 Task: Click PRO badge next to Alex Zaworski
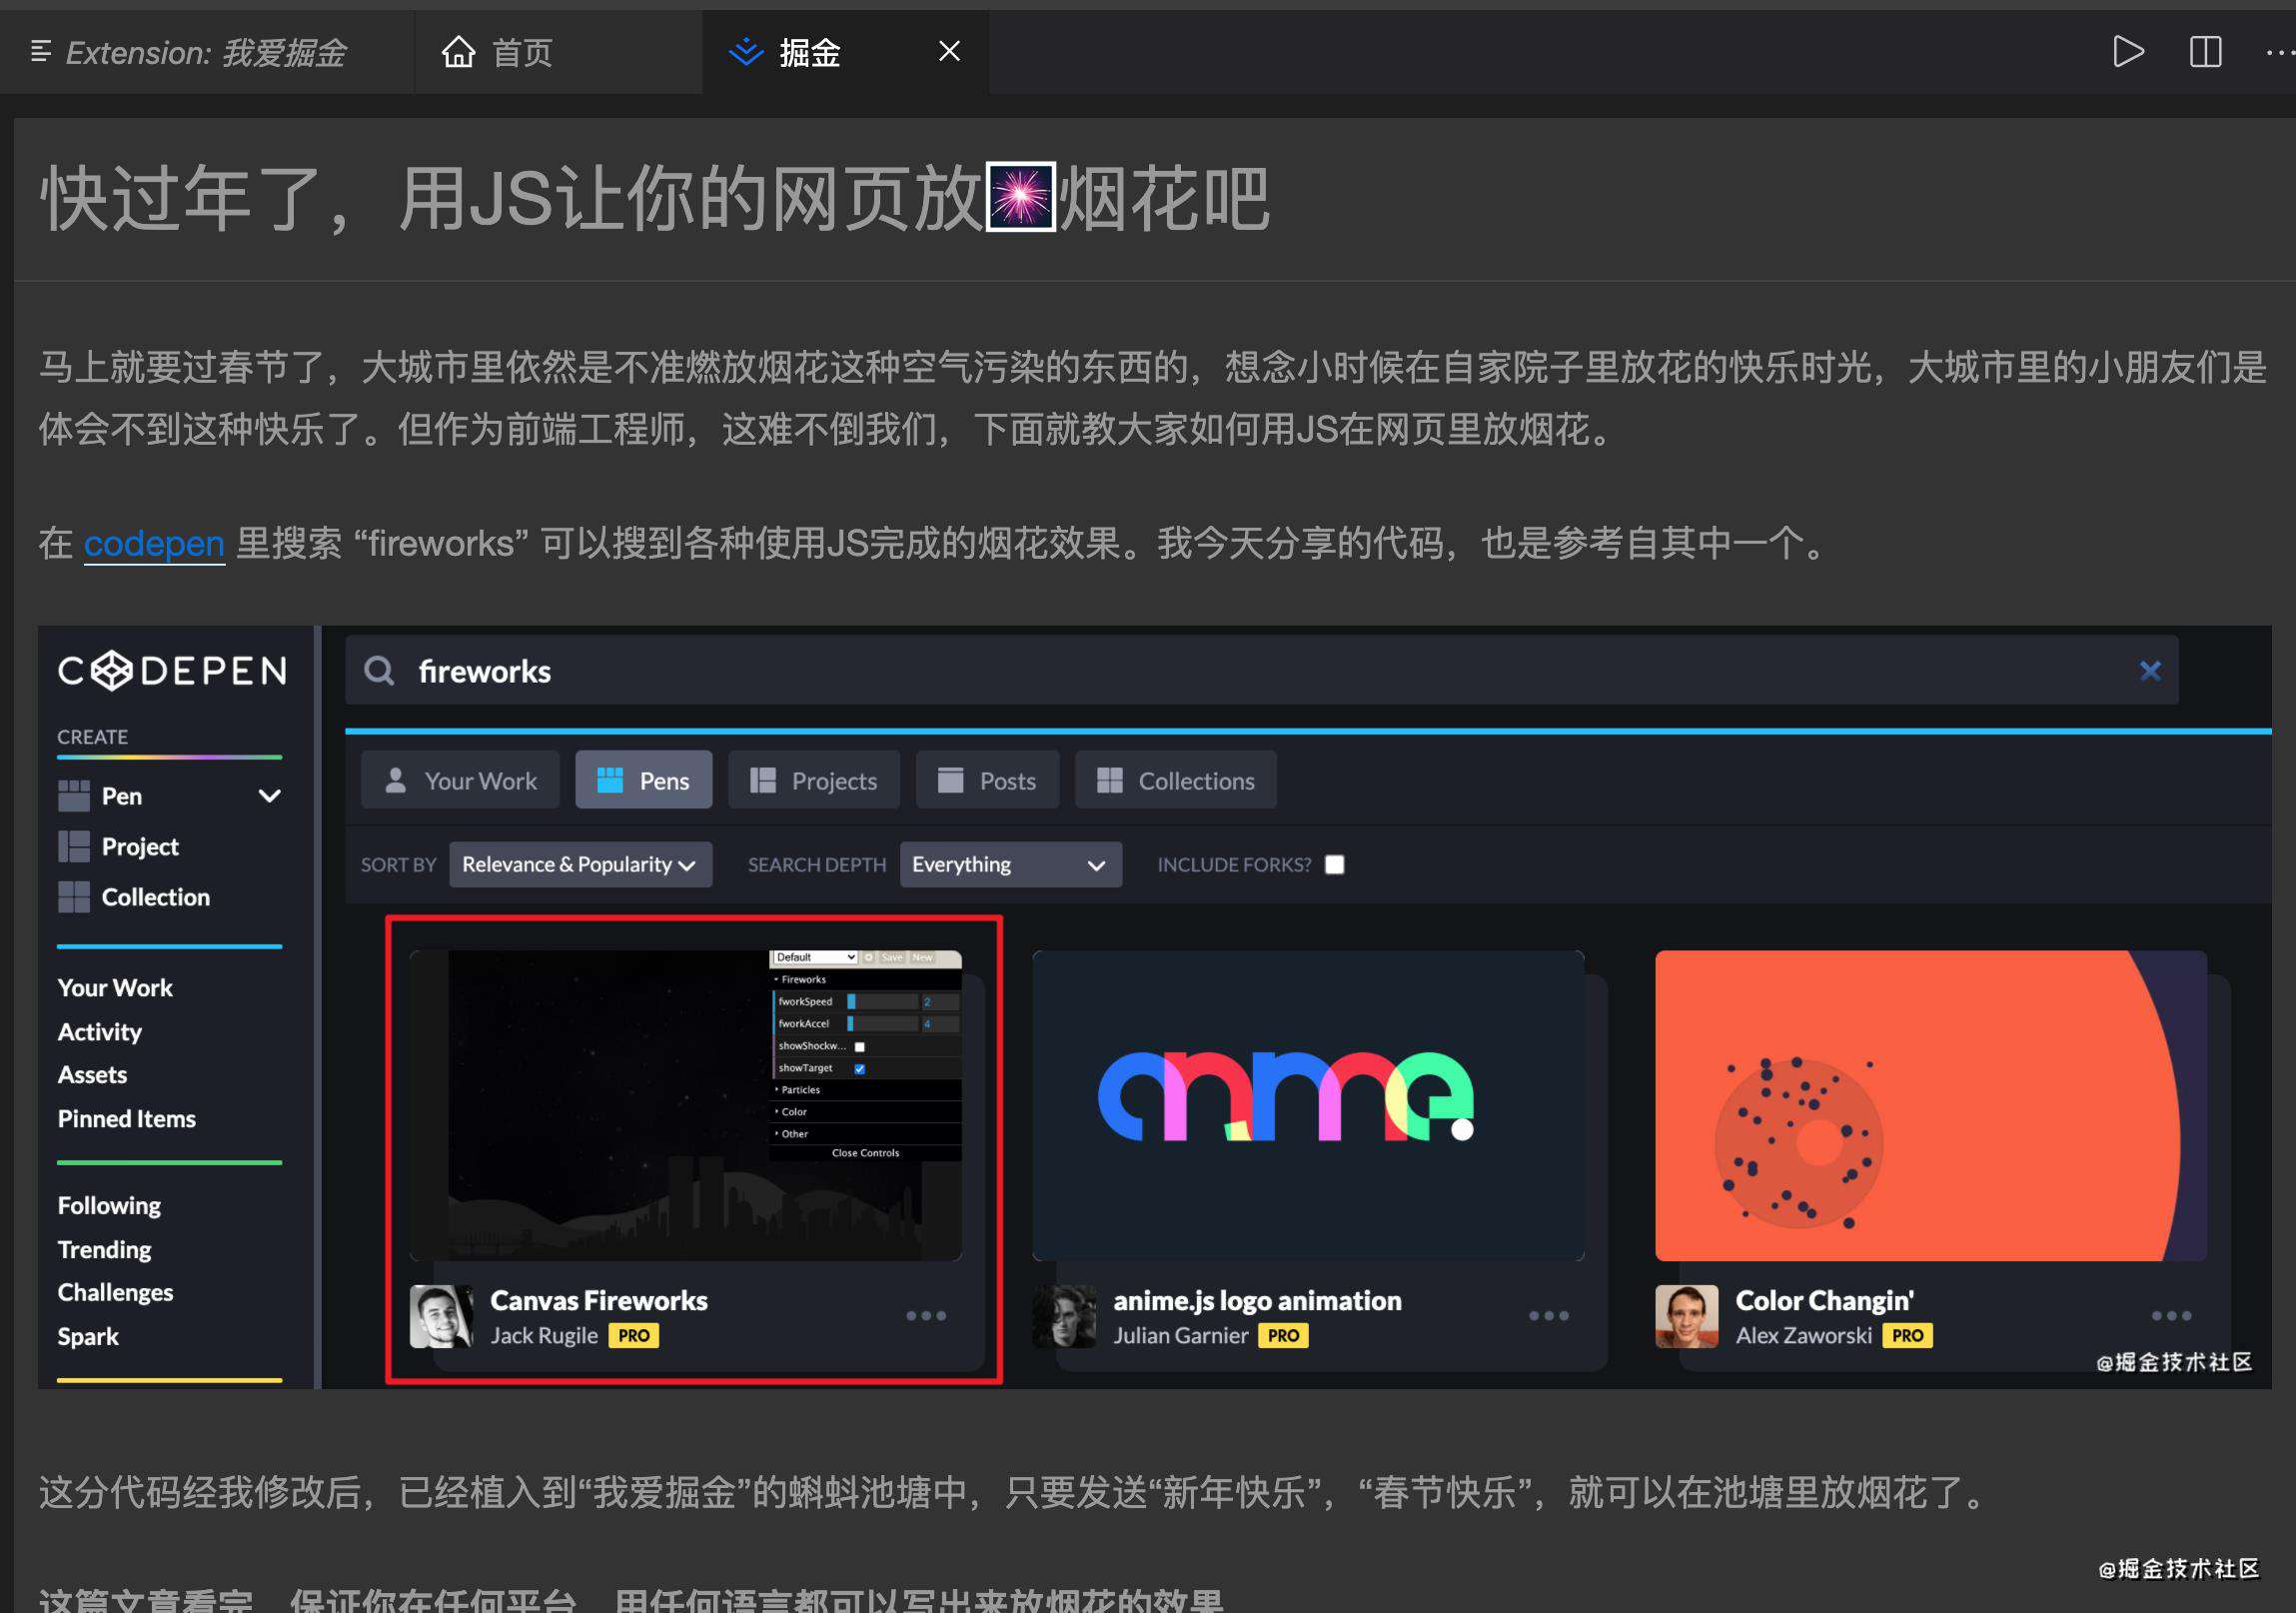tap(1907, 1335)
